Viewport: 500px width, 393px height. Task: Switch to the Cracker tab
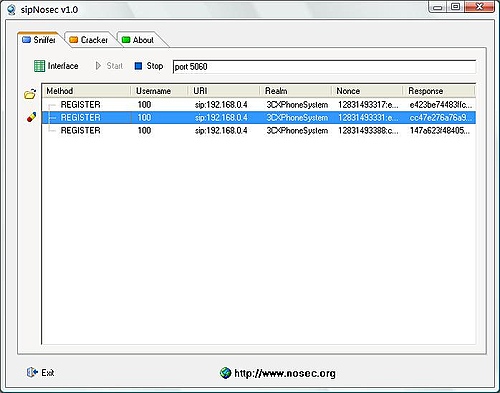pos(88,40)
